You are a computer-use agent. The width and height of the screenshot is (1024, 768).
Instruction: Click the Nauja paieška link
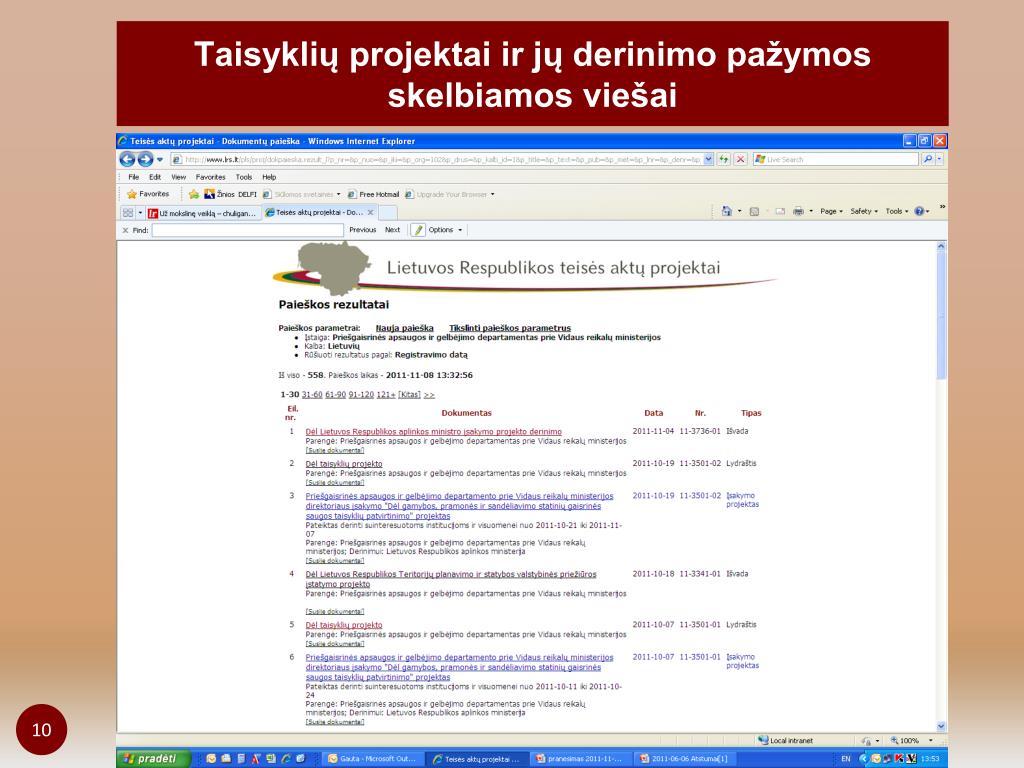[x=404, y=328]
